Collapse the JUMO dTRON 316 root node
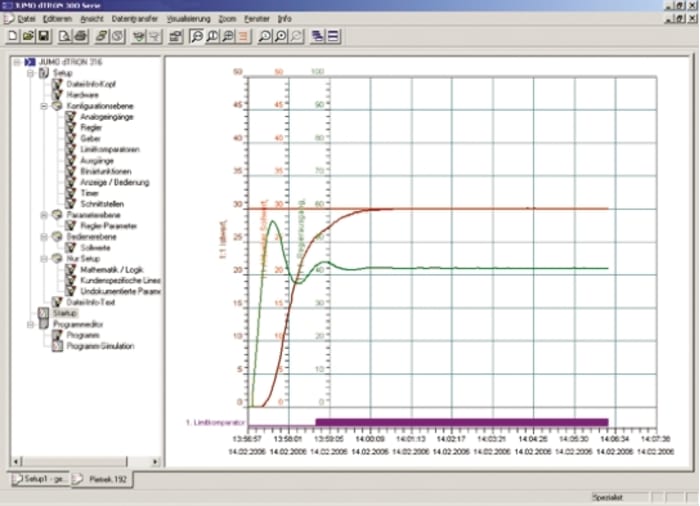Viewport: 700px width, 506px height. pos(17,62)
